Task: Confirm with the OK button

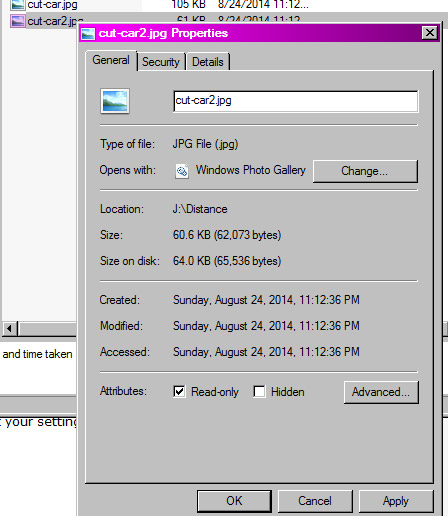Action: (234, 501)
